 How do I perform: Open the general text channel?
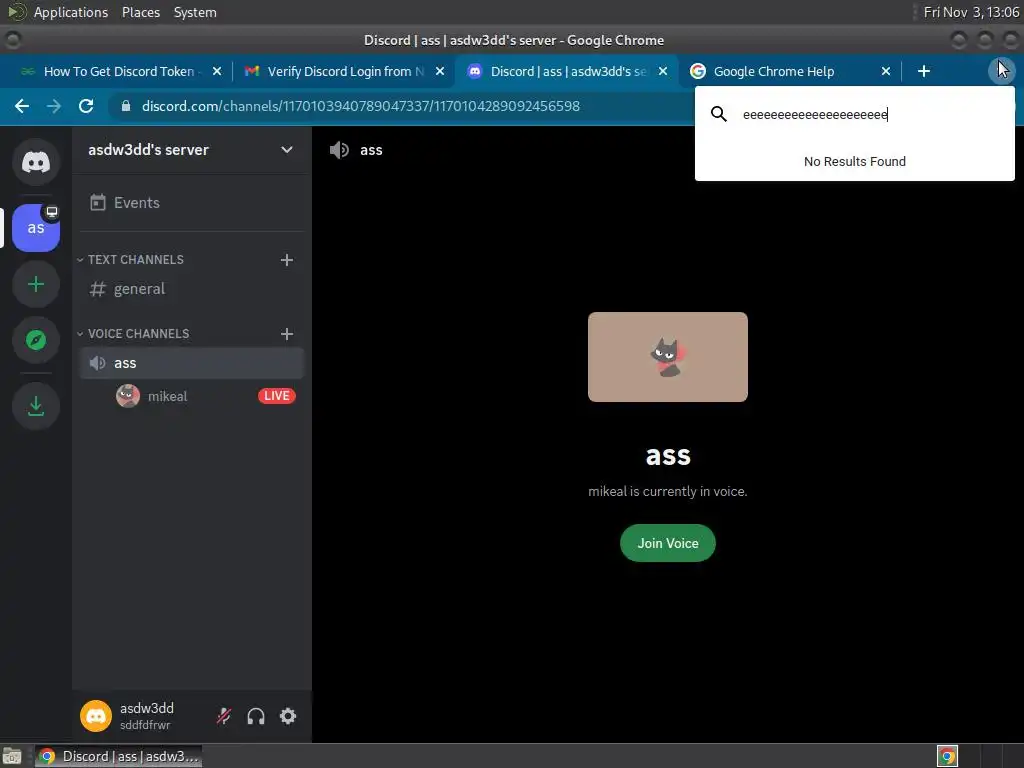pos(191,289)
